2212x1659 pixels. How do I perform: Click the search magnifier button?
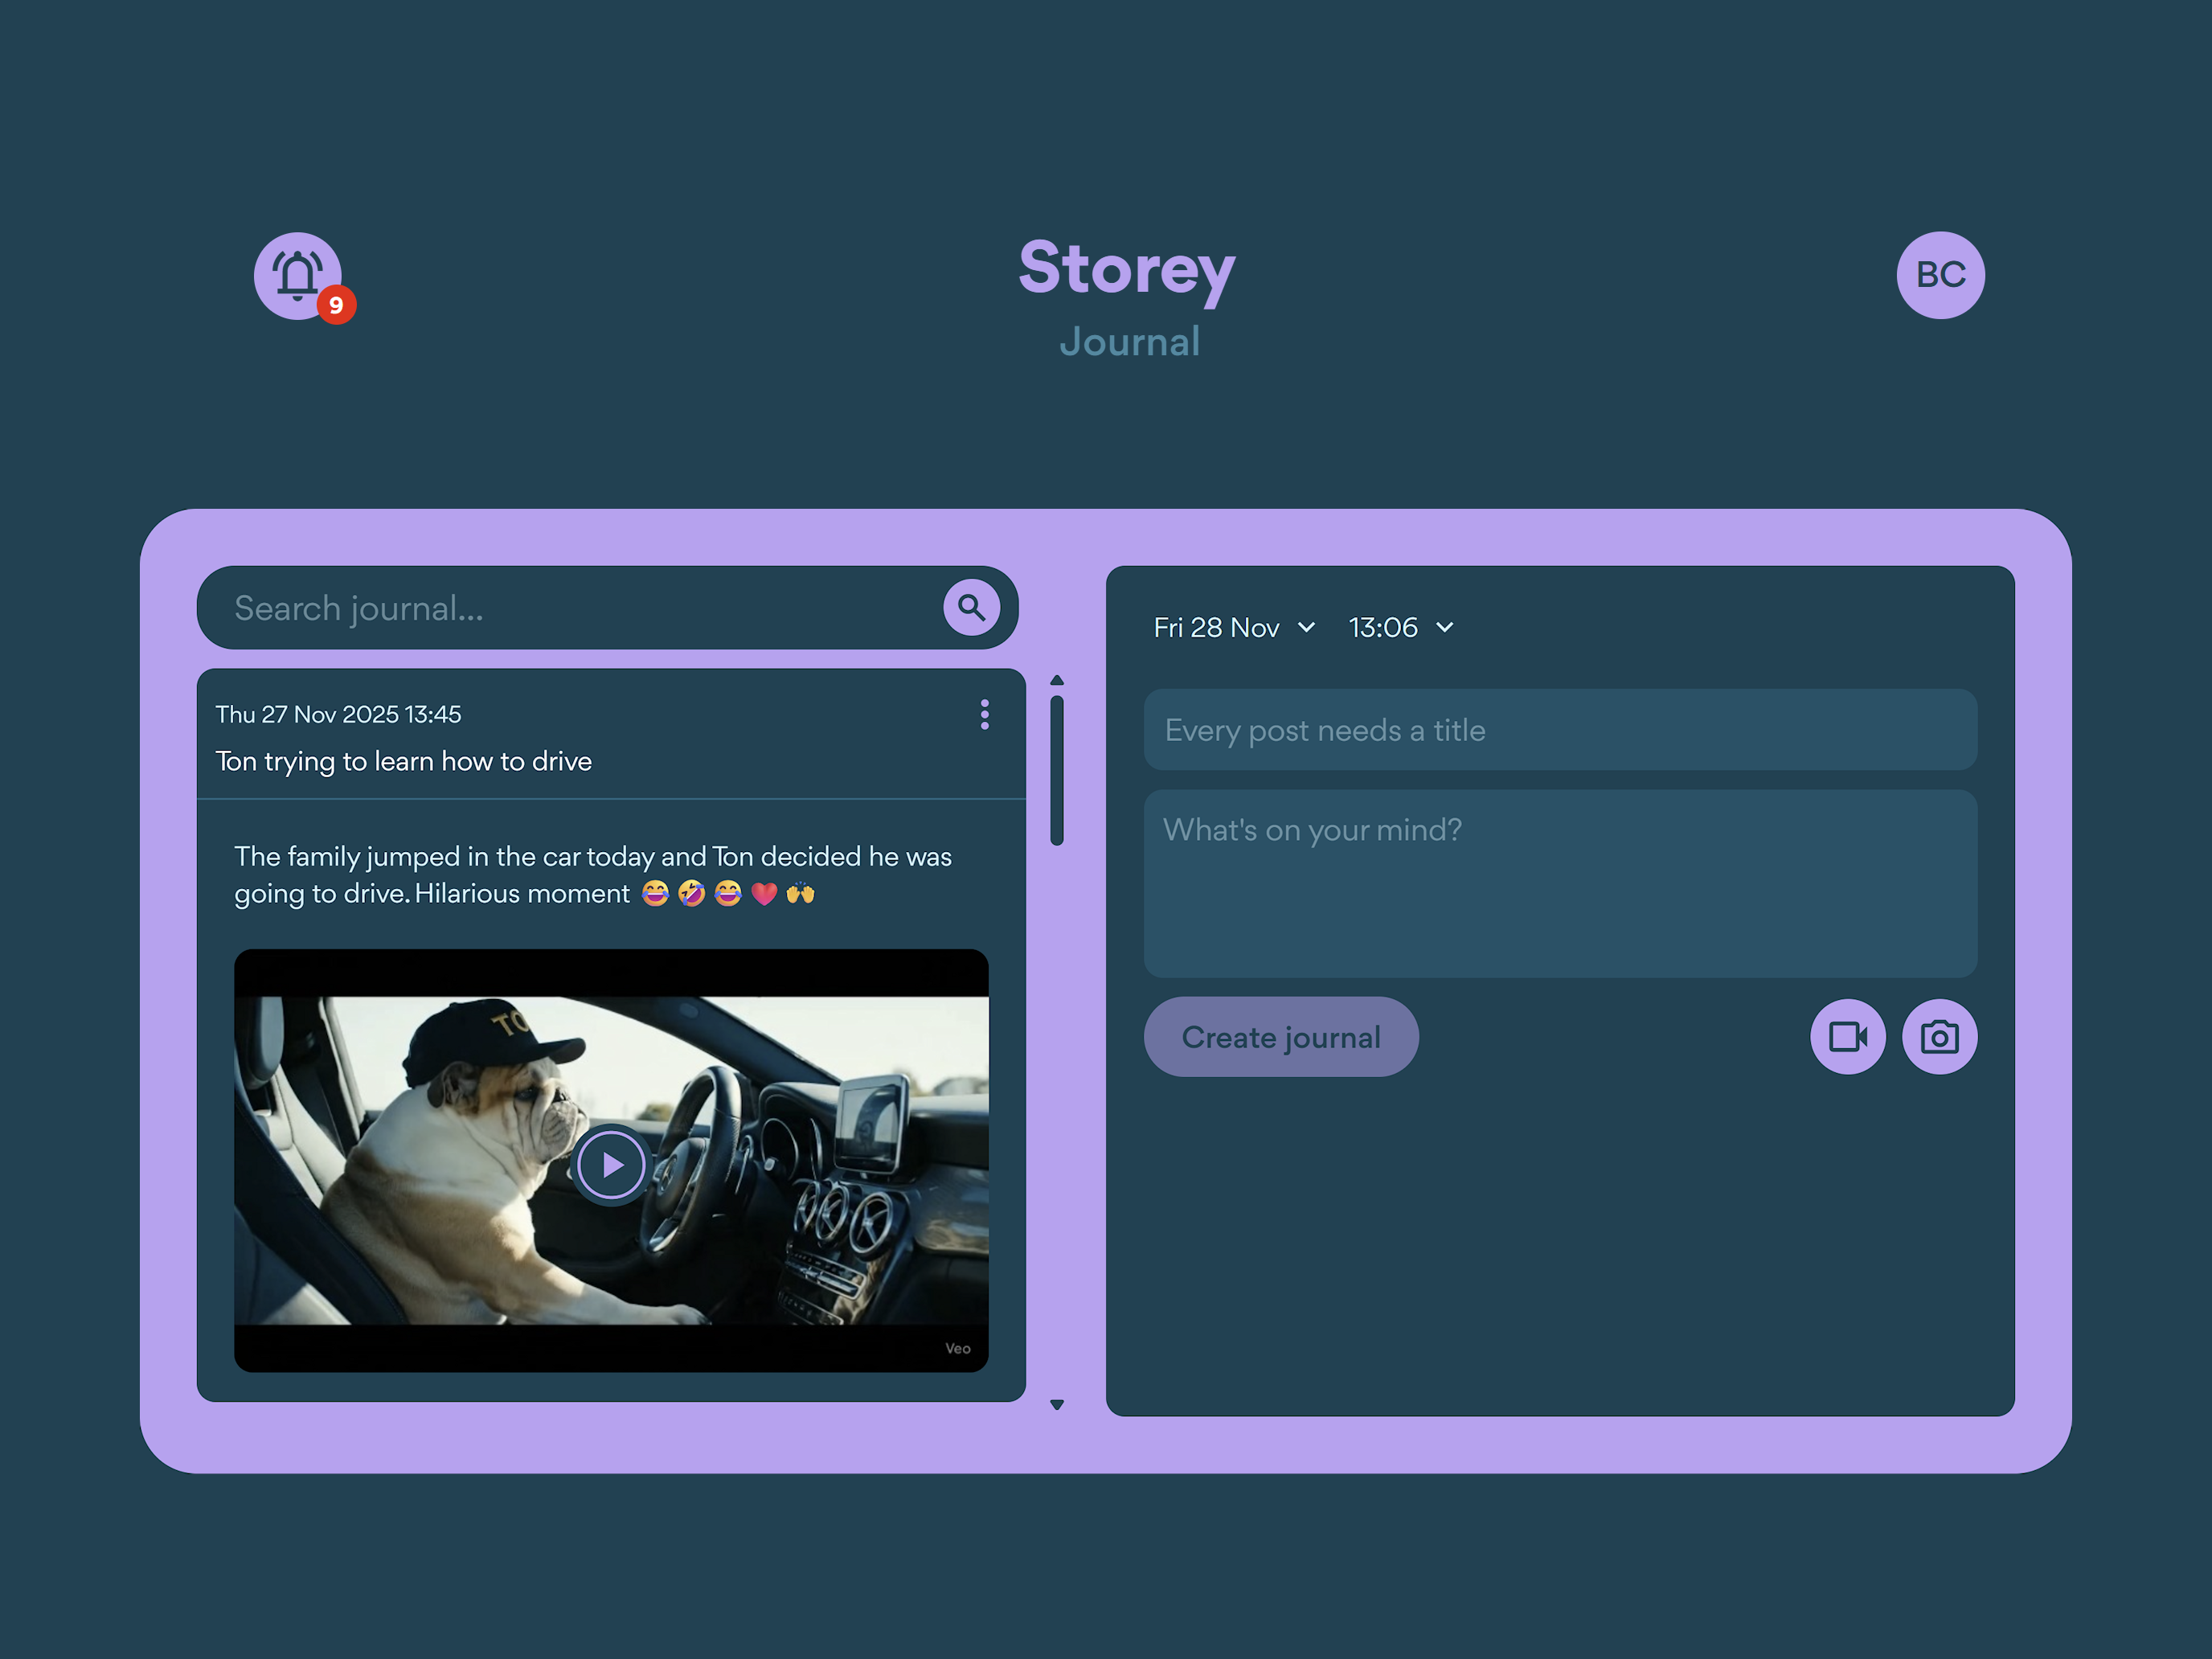click(971, 607)
